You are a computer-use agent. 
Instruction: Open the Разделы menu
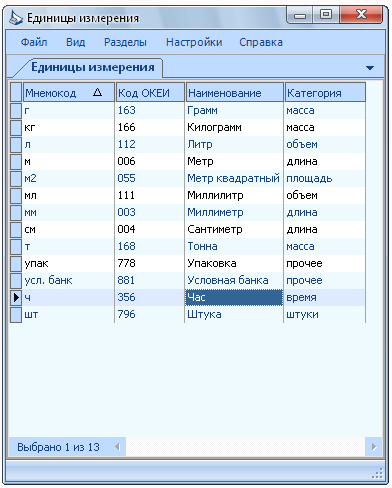coord(125,42)
